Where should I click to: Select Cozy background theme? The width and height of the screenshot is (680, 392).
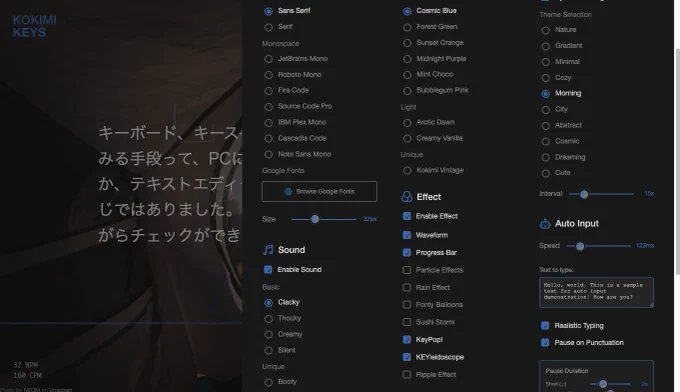(546, 78)
